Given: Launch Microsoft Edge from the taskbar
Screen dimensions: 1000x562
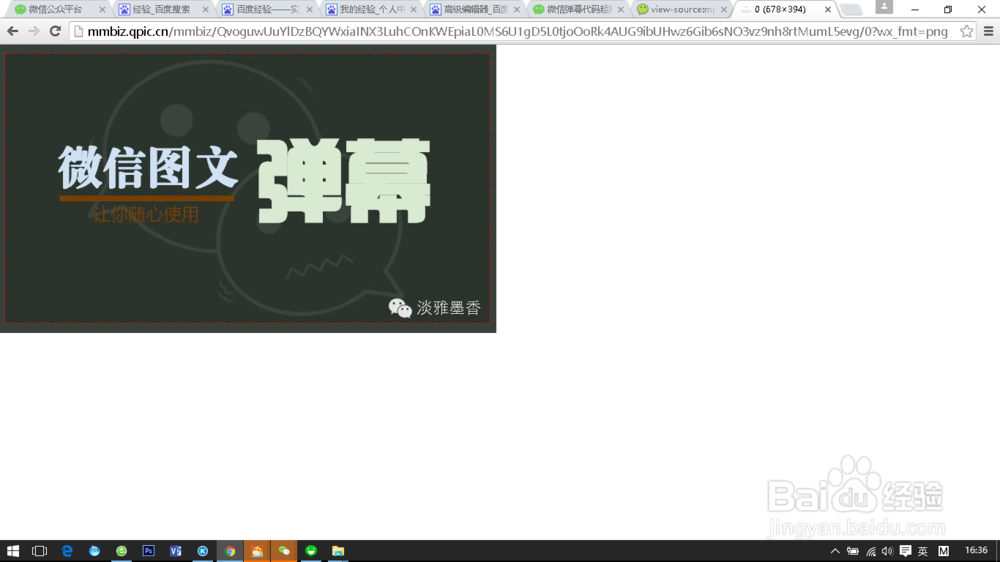Looking at the screenshot, I should [67, 551].
